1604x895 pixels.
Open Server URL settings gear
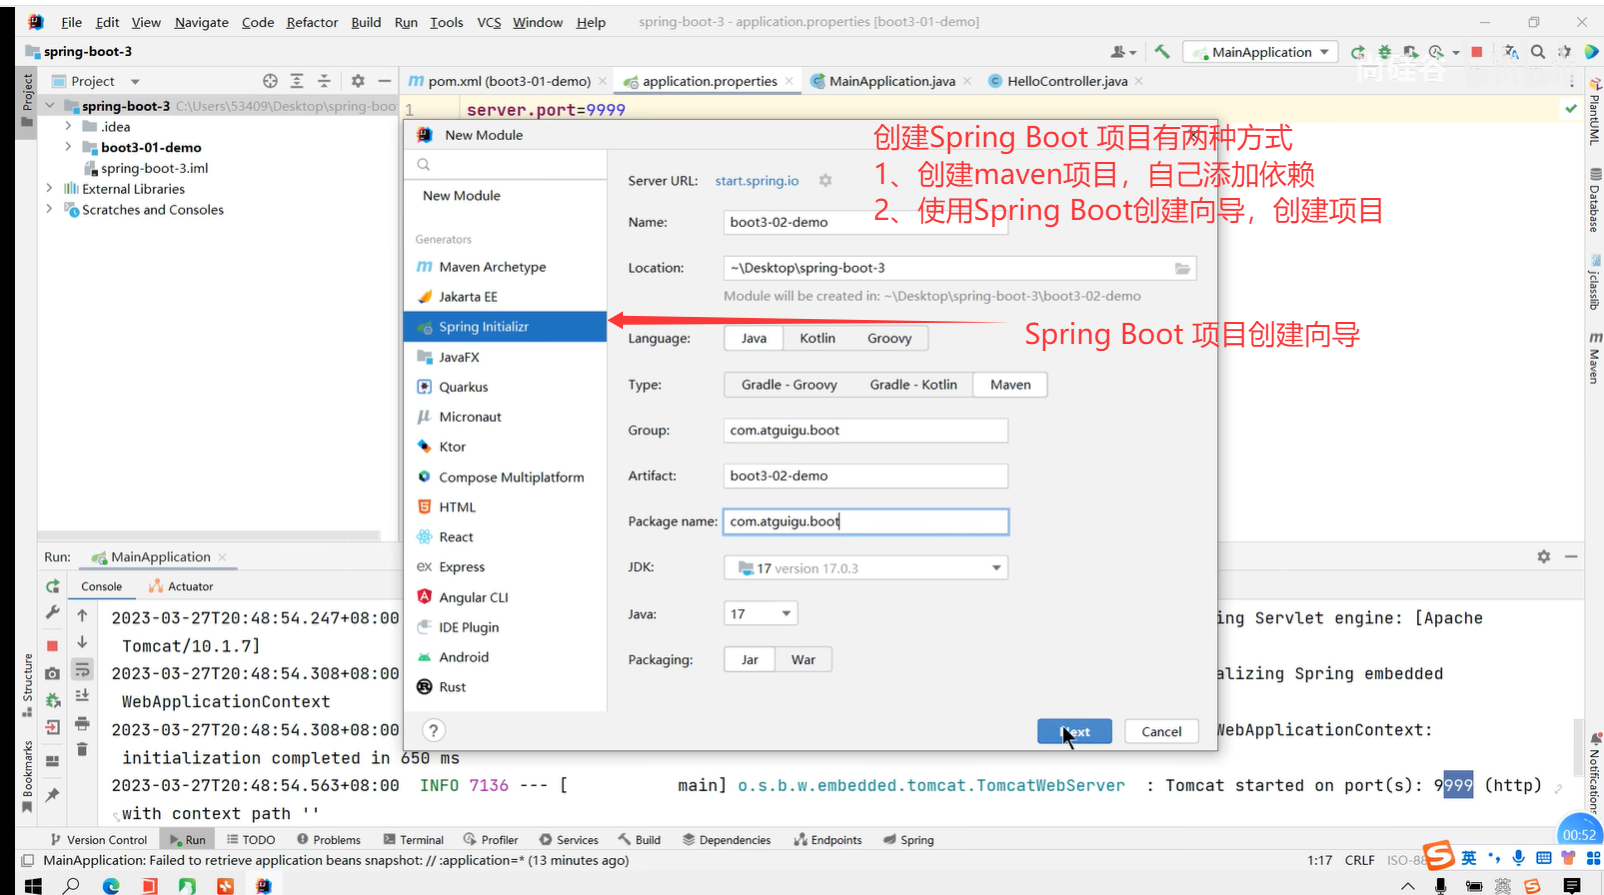(x=825, y=181)
